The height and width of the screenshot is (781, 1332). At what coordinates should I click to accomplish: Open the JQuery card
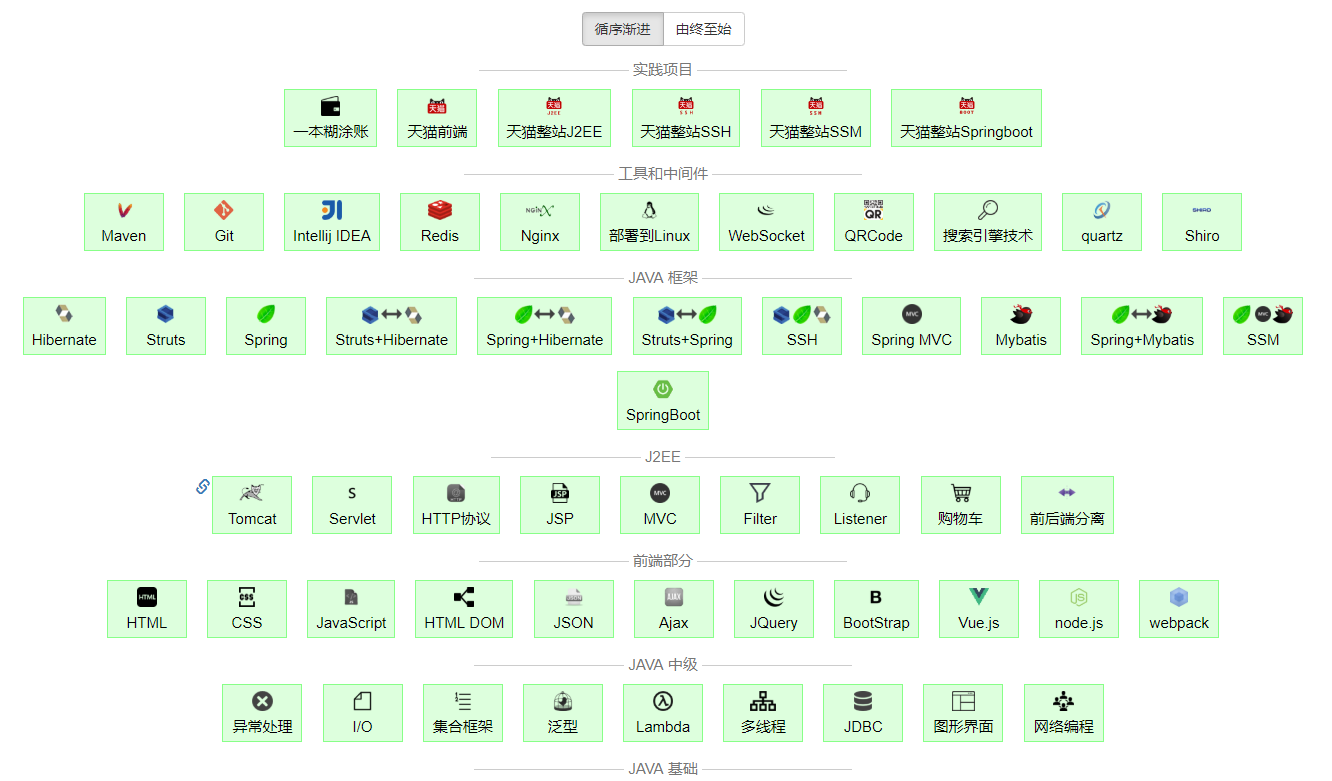click(x=774, y=609)
